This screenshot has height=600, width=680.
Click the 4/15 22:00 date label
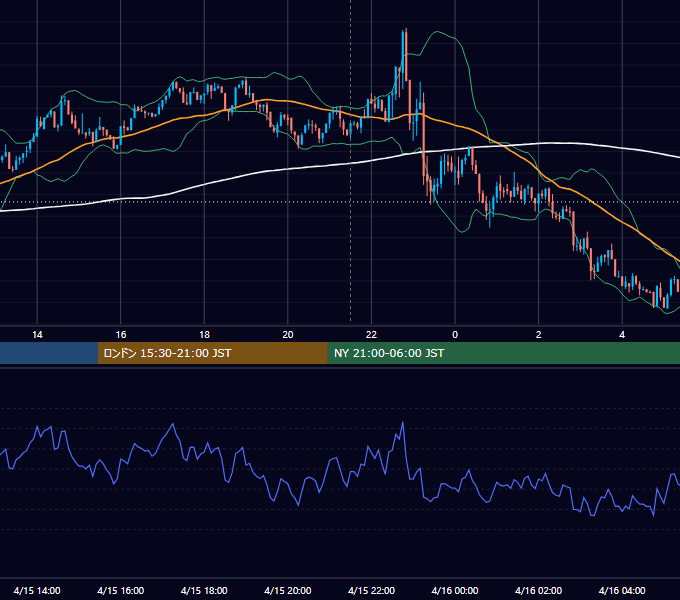click(x=371, y=590)
